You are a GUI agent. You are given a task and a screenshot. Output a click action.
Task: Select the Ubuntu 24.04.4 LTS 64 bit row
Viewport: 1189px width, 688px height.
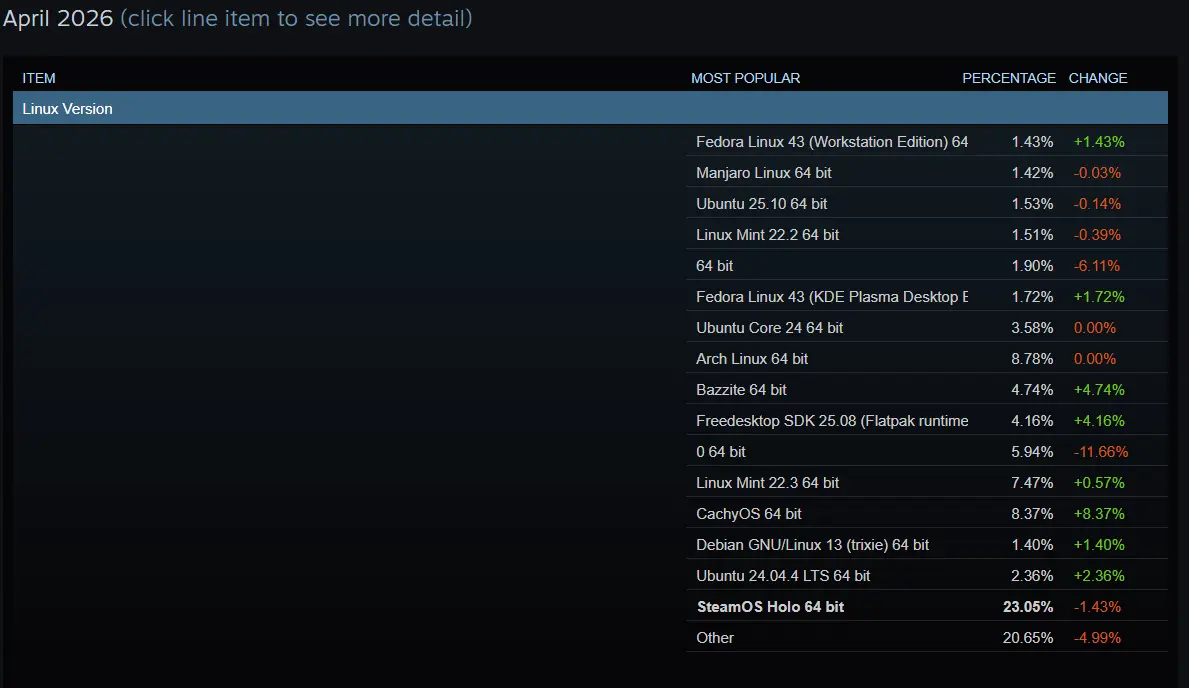tap(927, 576)
